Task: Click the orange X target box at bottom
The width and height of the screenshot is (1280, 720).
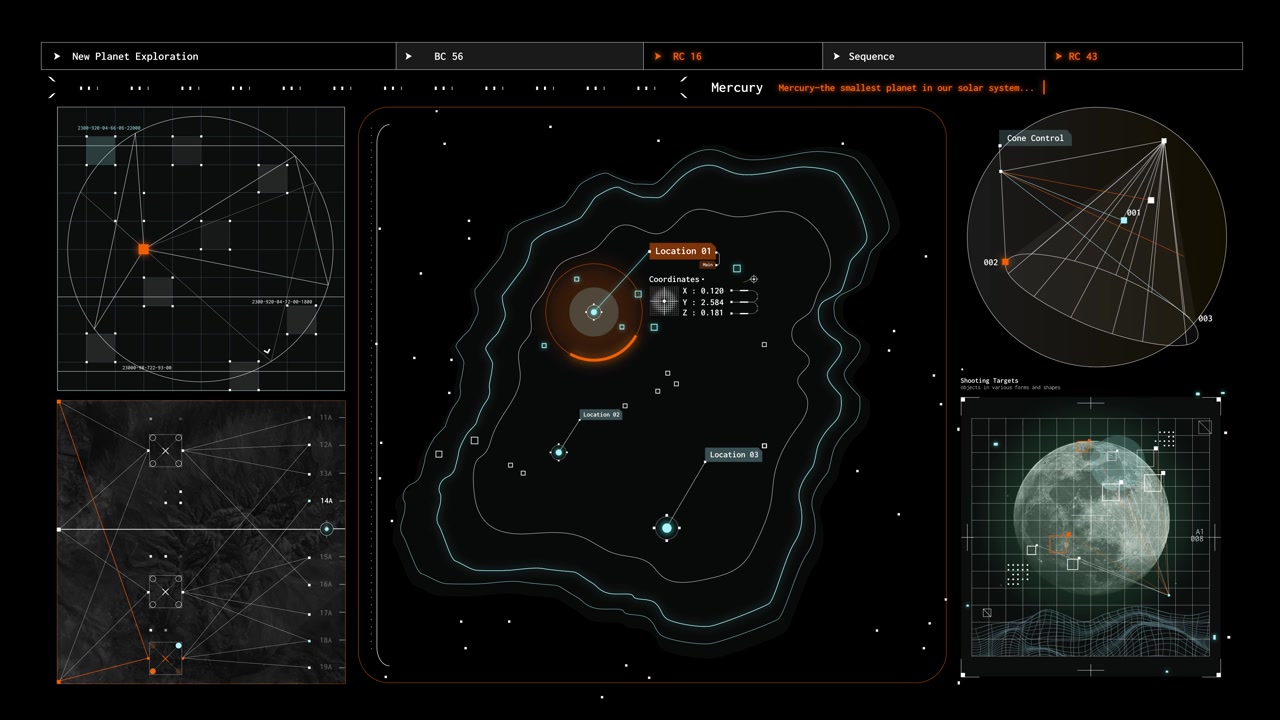Action: click(166, 659)
